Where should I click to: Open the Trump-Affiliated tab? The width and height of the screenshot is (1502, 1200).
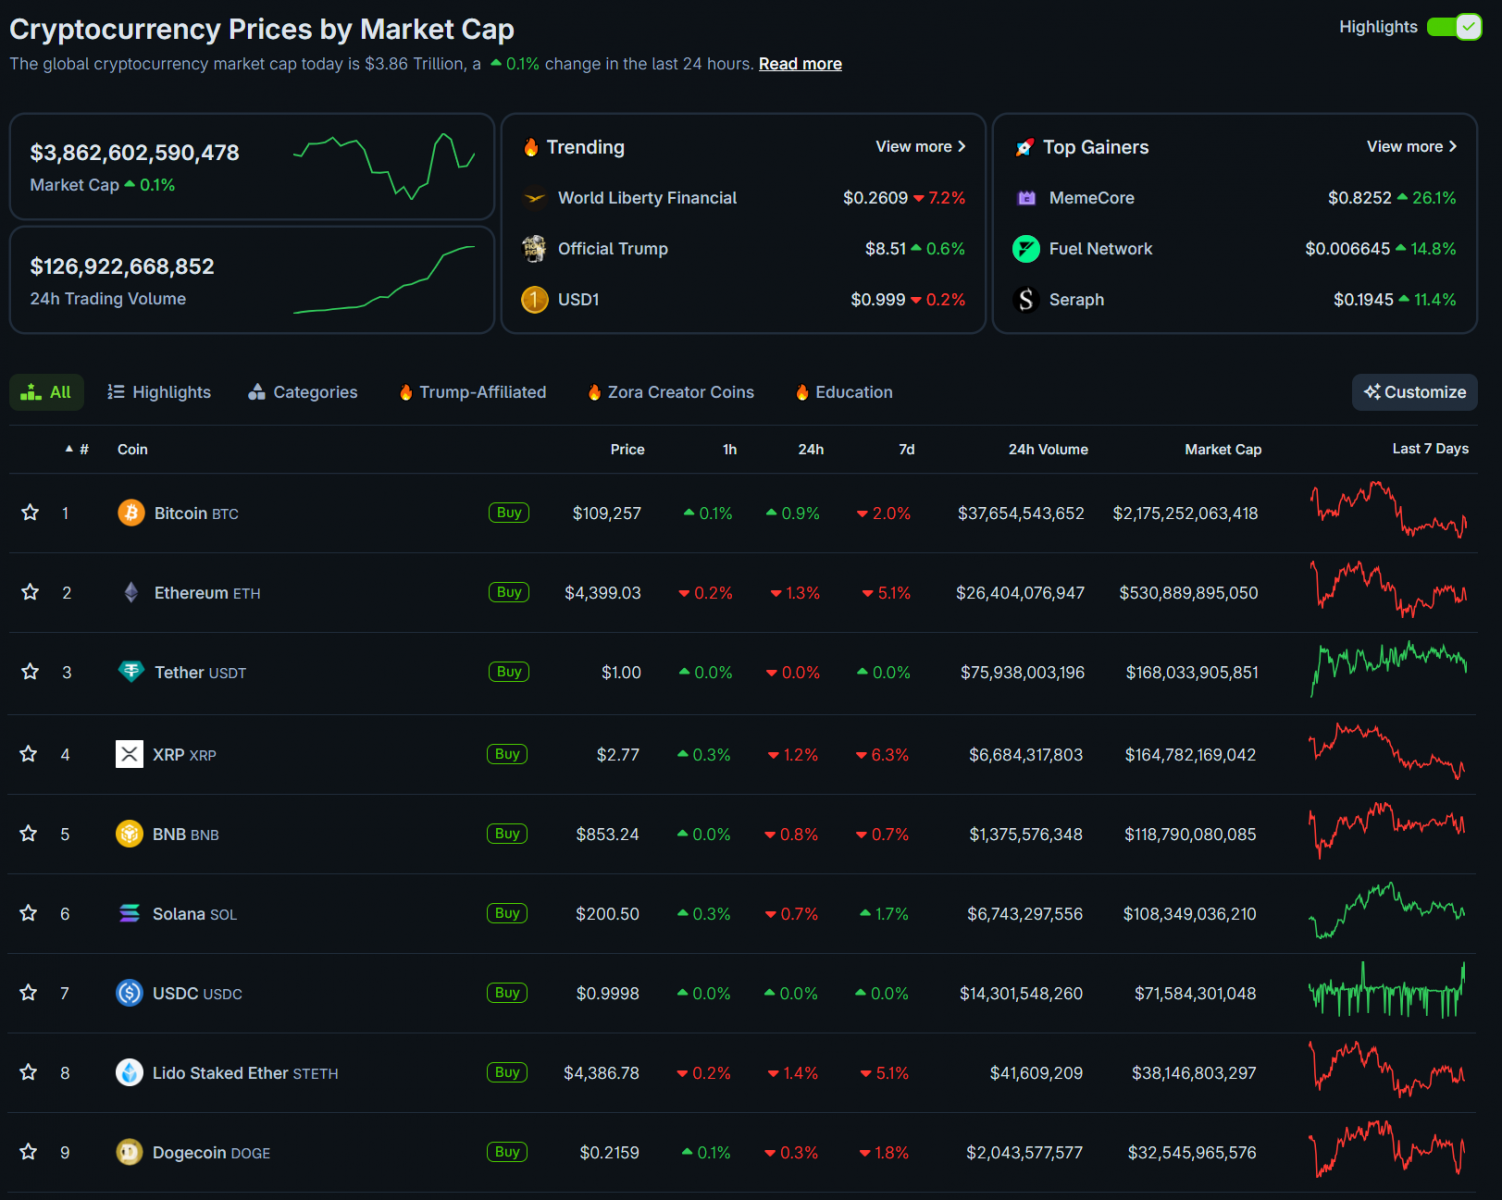click(472, 392)
